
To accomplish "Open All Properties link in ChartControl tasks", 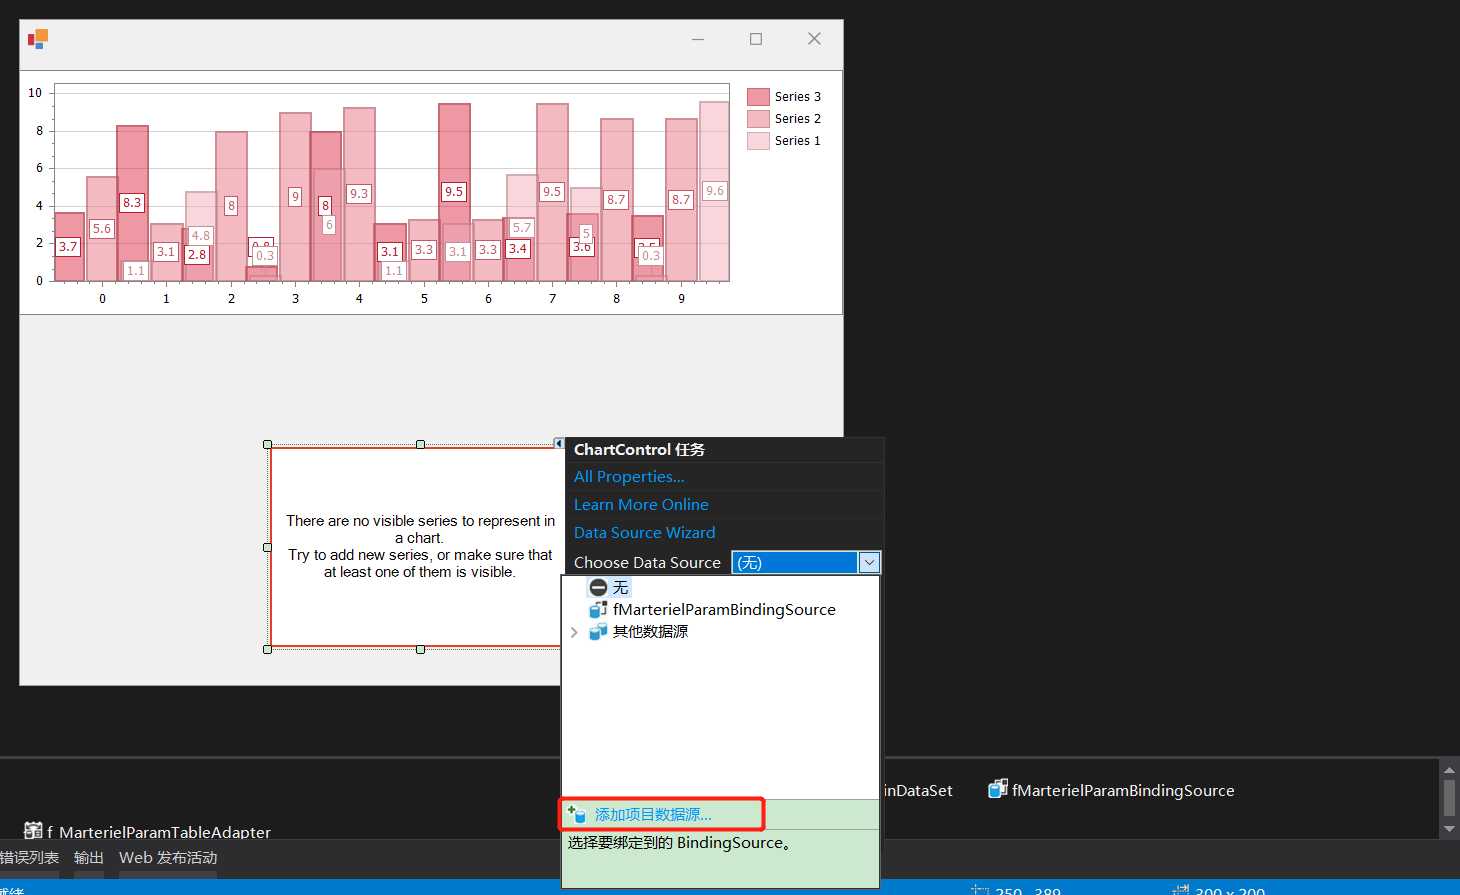I will pyautogui.click(x=629, y=477).
